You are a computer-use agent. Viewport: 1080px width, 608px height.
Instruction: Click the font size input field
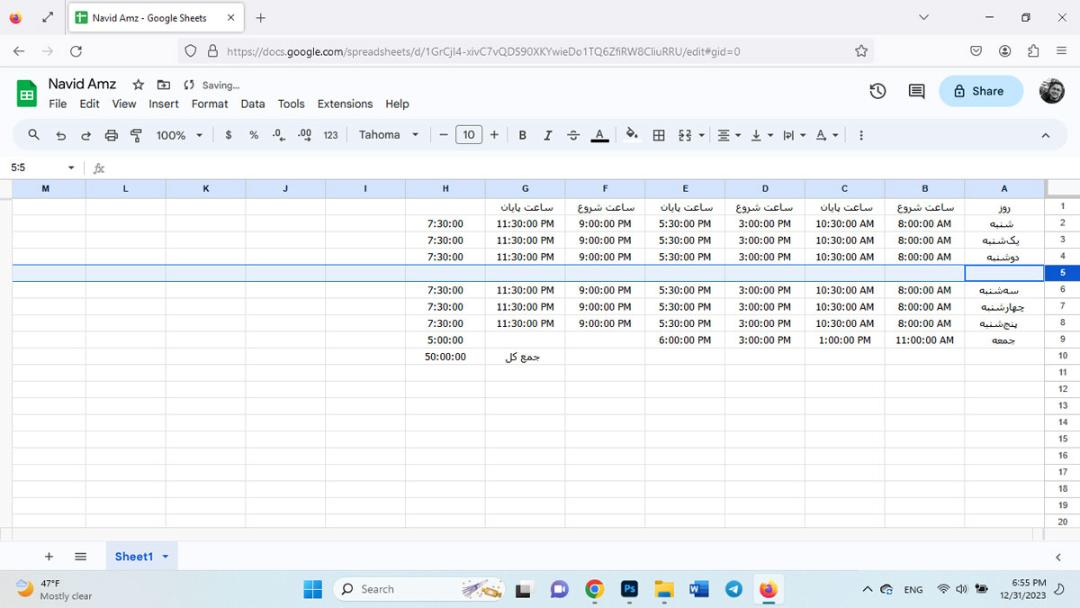coord(468,135)
